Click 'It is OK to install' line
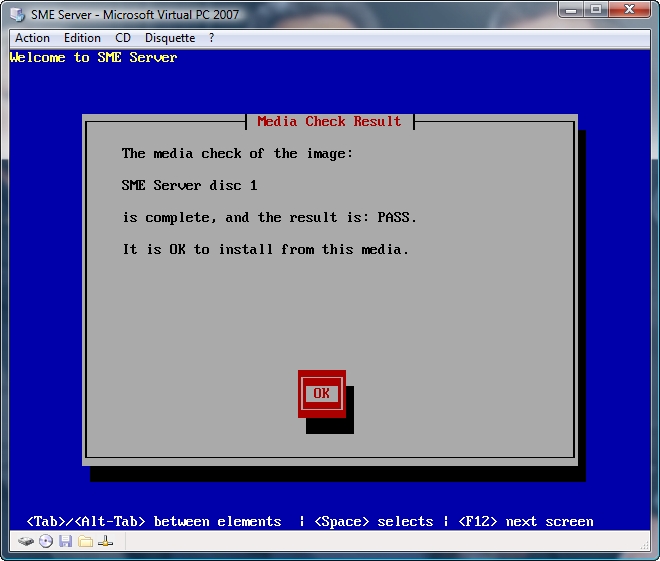Screen dimensions: 660x561 pyautogui.click(x=266, y=249)
